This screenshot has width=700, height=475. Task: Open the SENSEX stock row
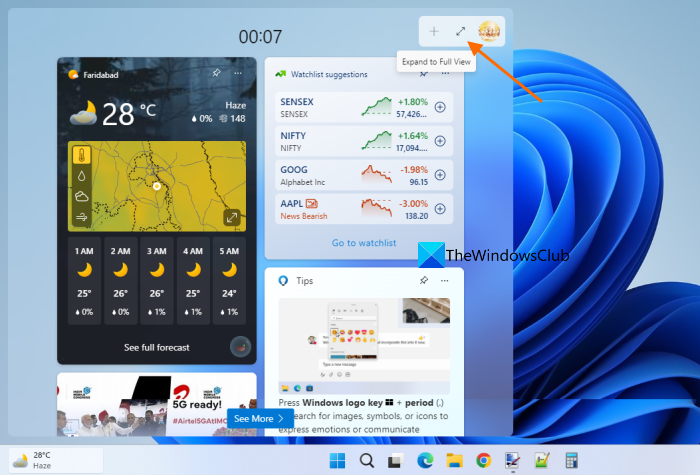tap(364, 107)
